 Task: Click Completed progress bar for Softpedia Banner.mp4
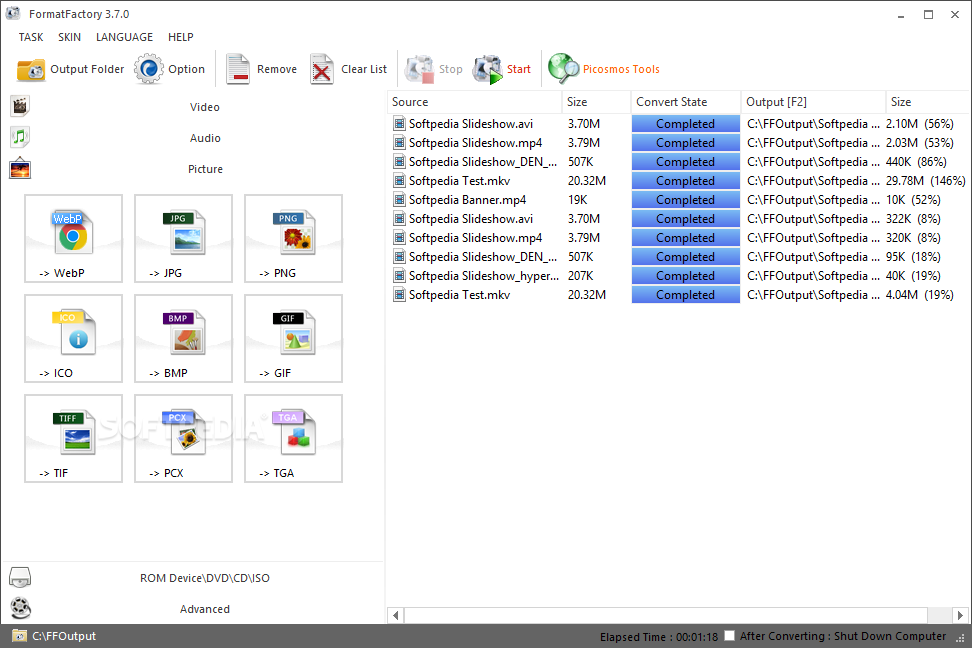pyautogui.click(x=686, y=200)
